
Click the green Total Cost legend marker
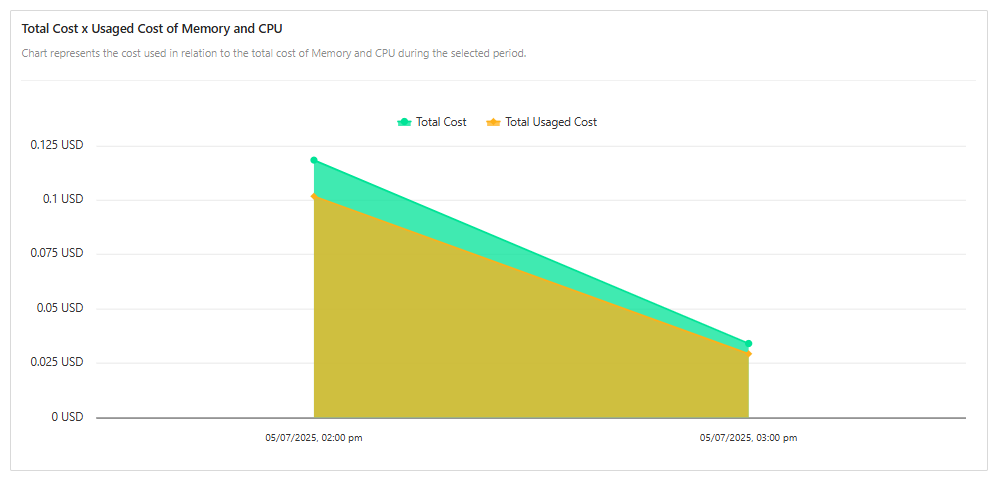point(404,122)
